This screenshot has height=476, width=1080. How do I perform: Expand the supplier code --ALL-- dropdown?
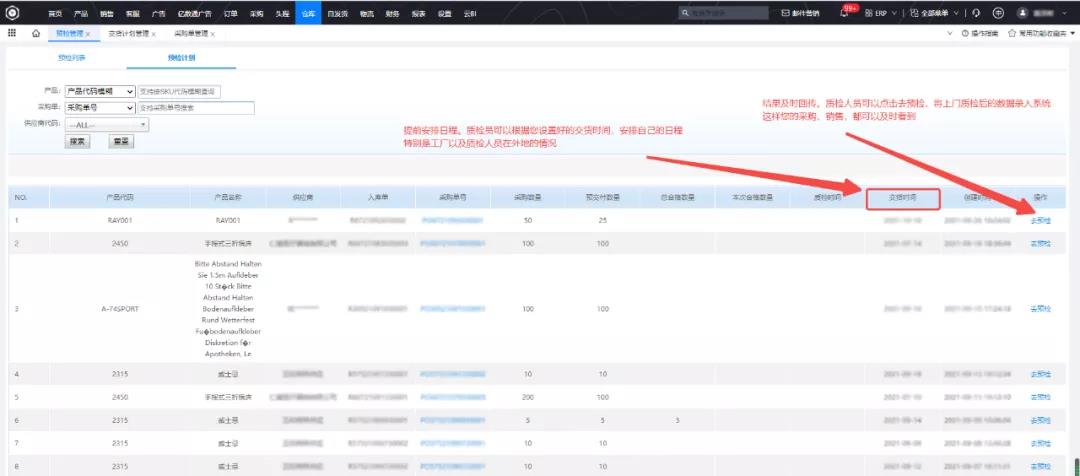107,124
